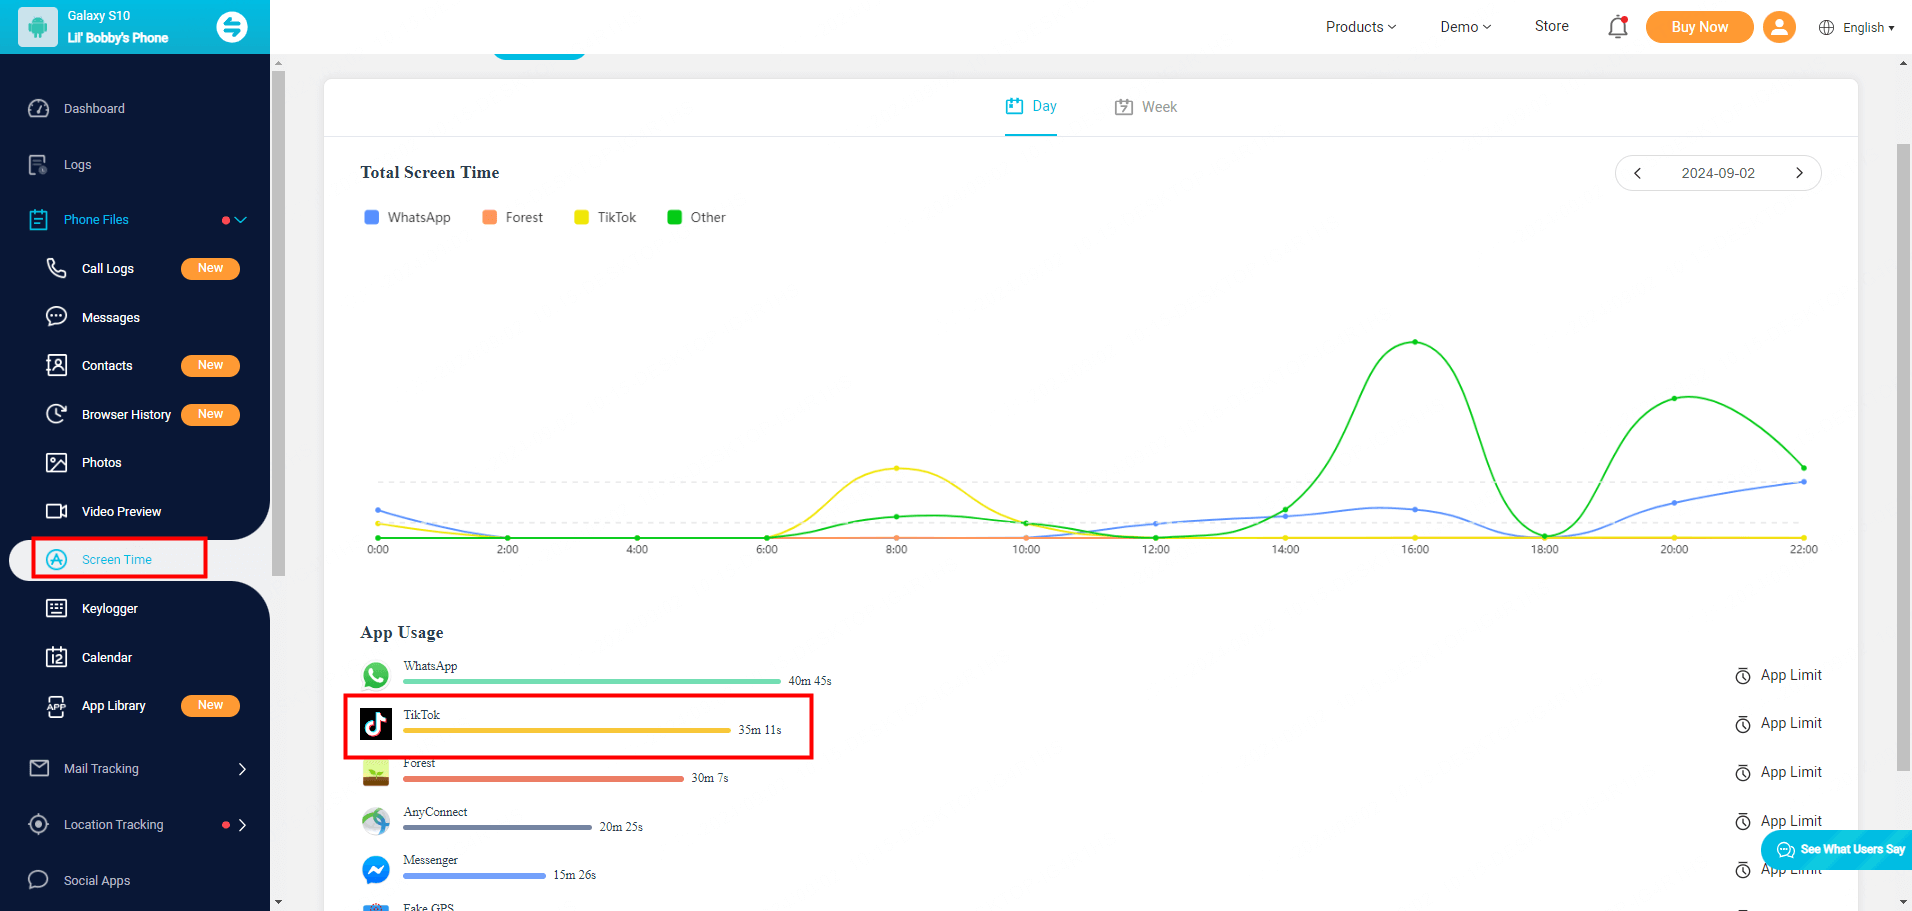The width and height of the screenshot is (1912, 911).
Task: Expand the Mail Tracking submenu arrow
Action: [242, 769]
